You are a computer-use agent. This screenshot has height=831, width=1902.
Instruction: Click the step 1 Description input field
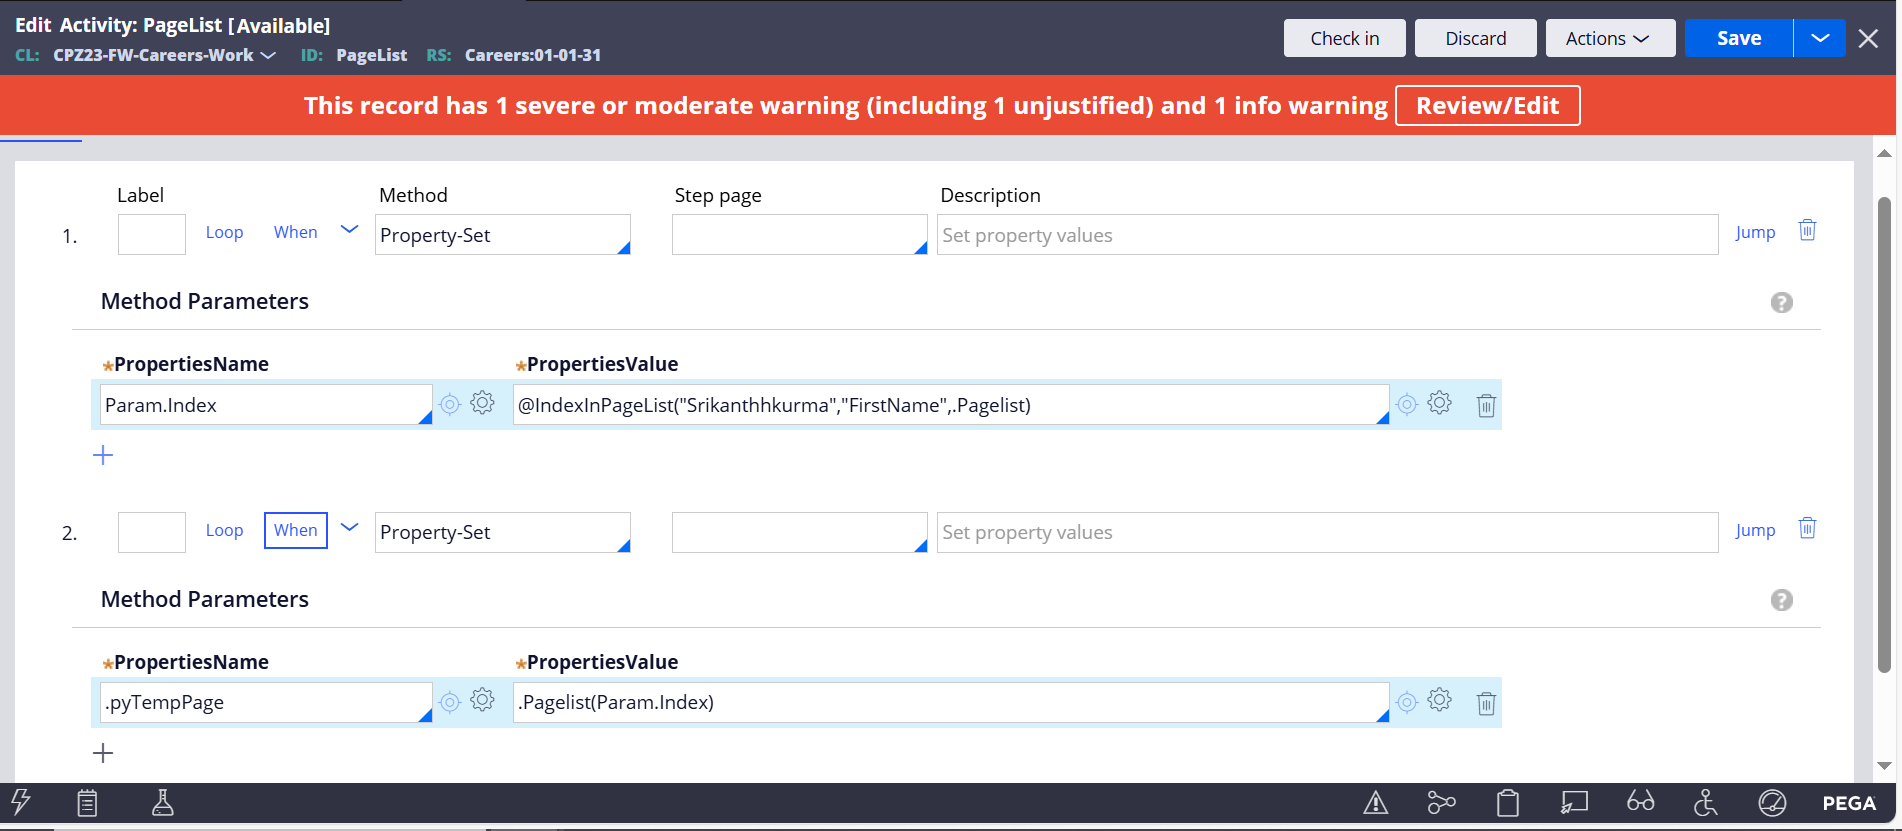coord(1326,235)
